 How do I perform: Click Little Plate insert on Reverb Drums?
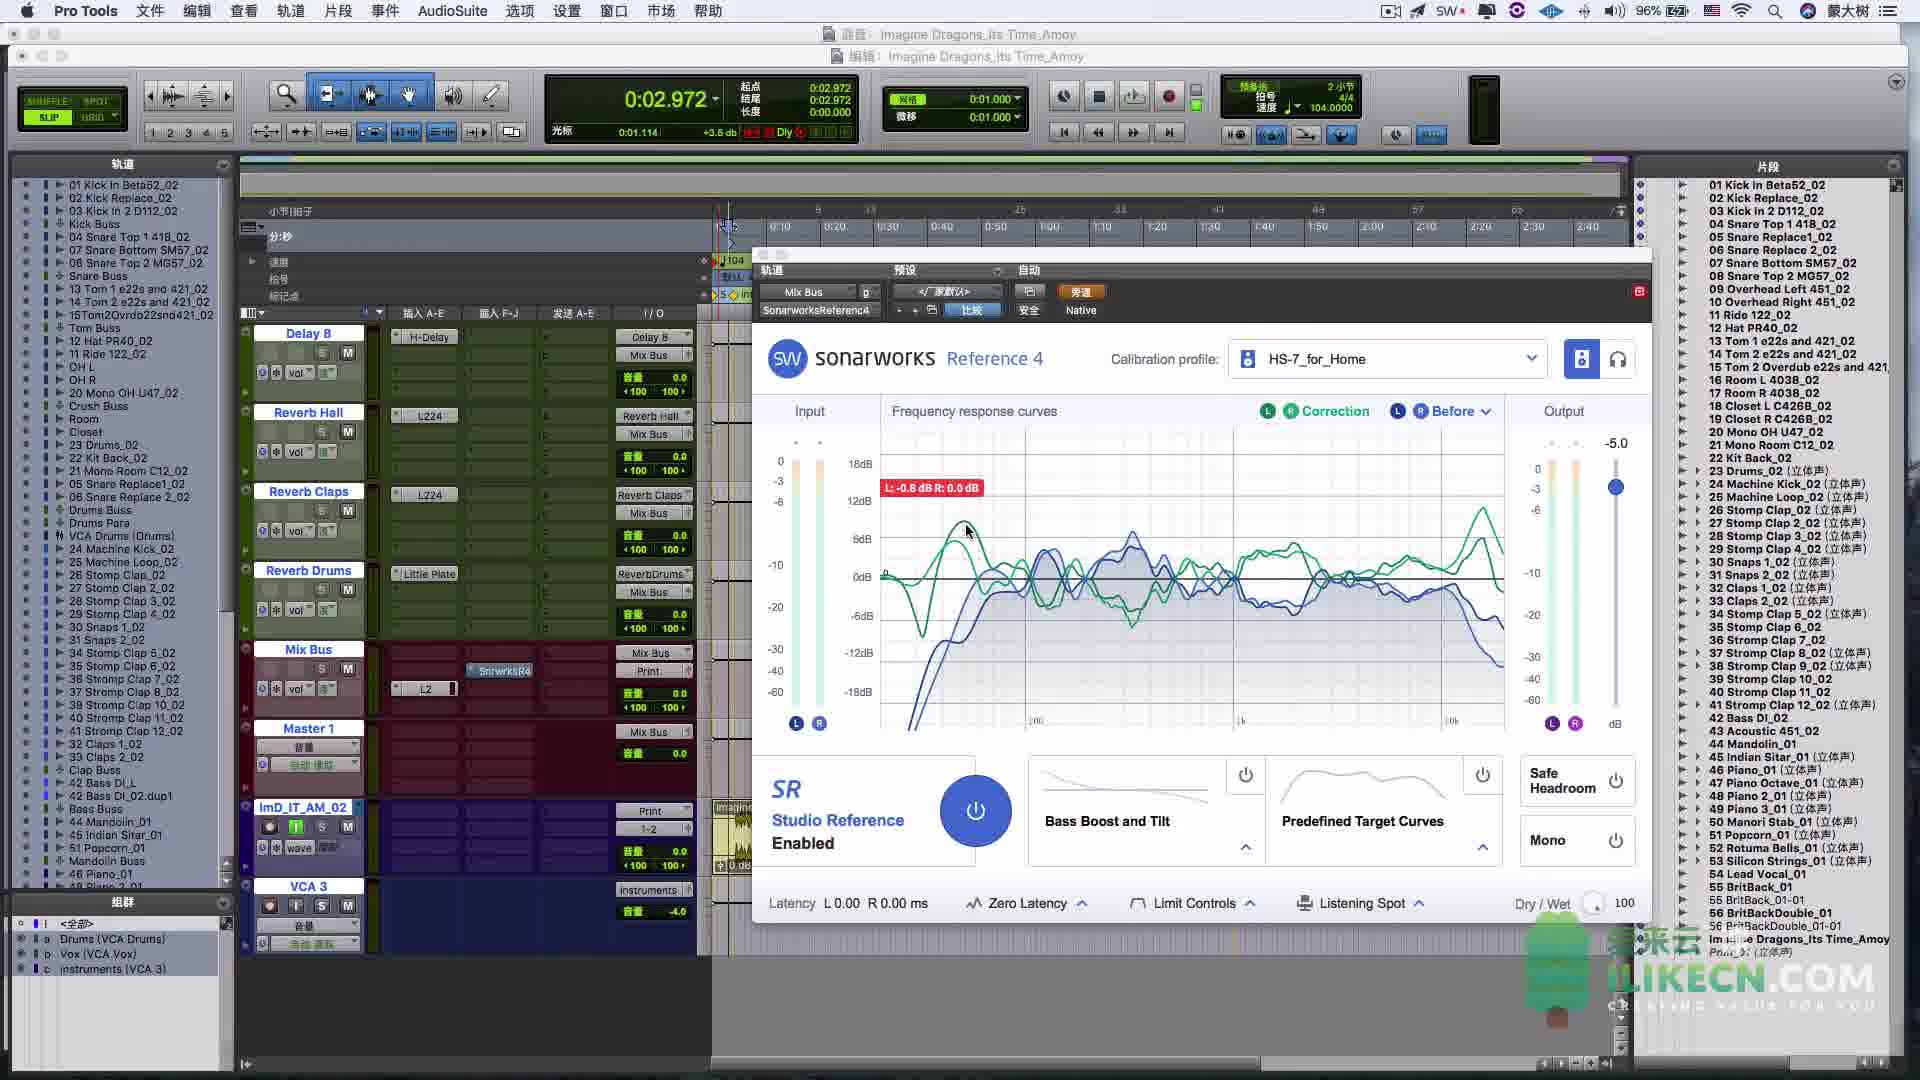pyautogui.click(x=424, y=574)
